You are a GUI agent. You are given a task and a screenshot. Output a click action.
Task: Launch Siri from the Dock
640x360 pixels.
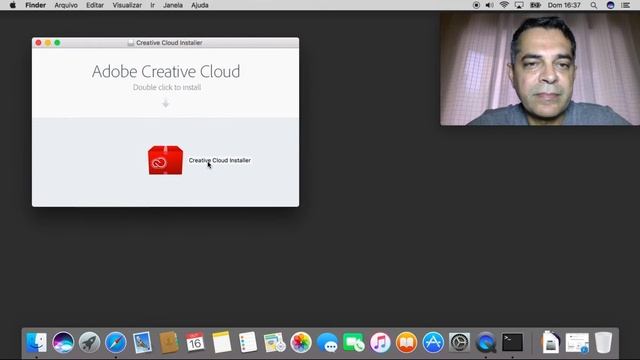coord(63,342)
